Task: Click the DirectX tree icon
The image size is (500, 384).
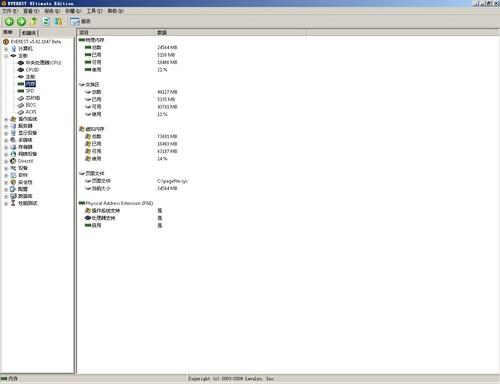Action: pos(13,161)
